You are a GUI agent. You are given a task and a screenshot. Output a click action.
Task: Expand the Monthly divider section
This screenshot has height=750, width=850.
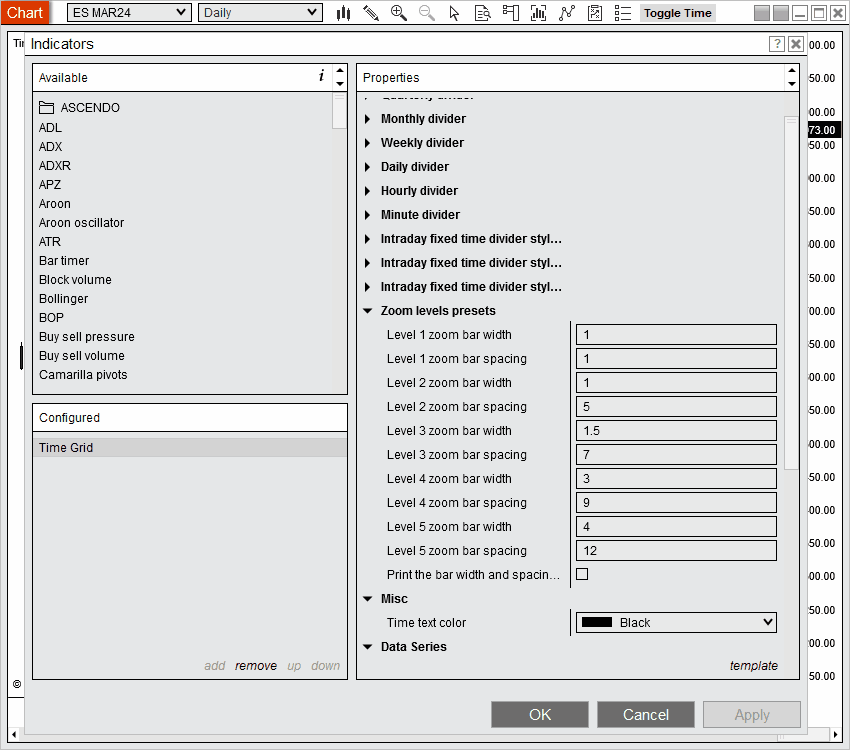(x=368, y=119)
